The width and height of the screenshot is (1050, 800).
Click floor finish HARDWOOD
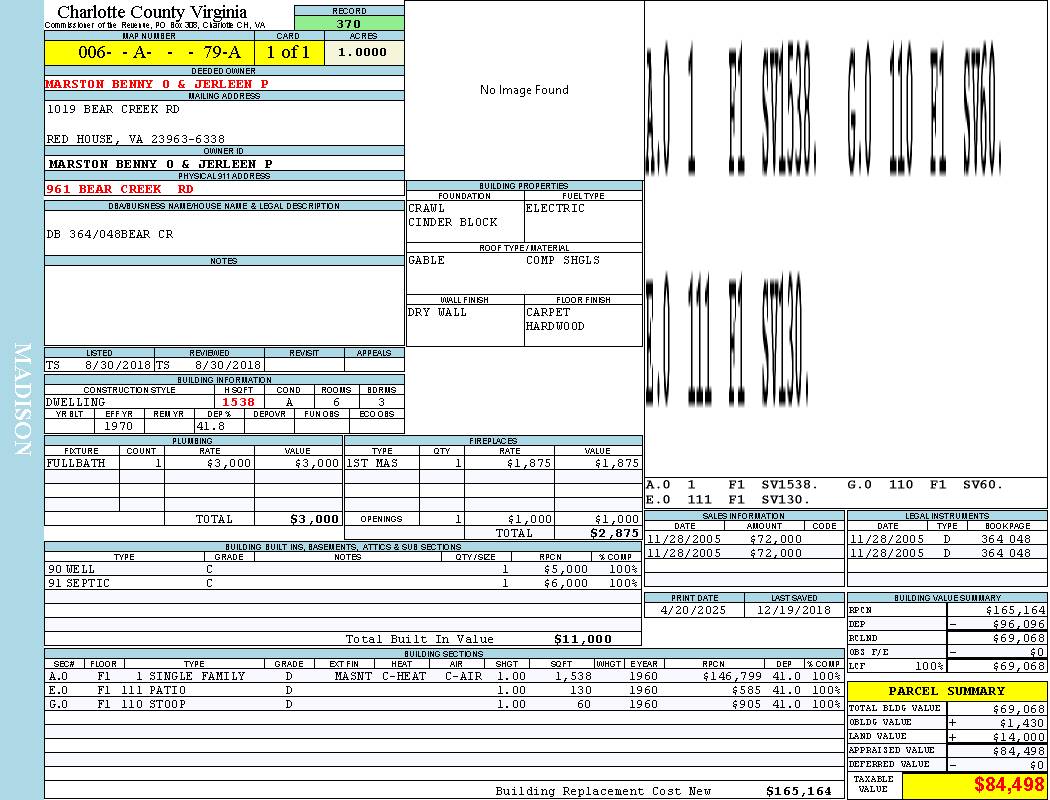click(555, 327)
